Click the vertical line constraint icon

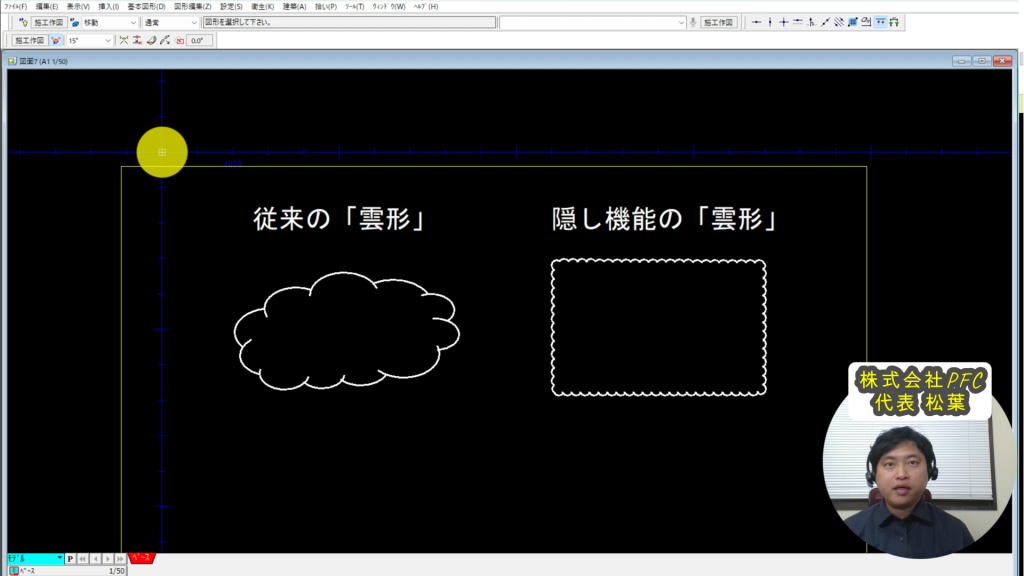click(x=770, y=22)
